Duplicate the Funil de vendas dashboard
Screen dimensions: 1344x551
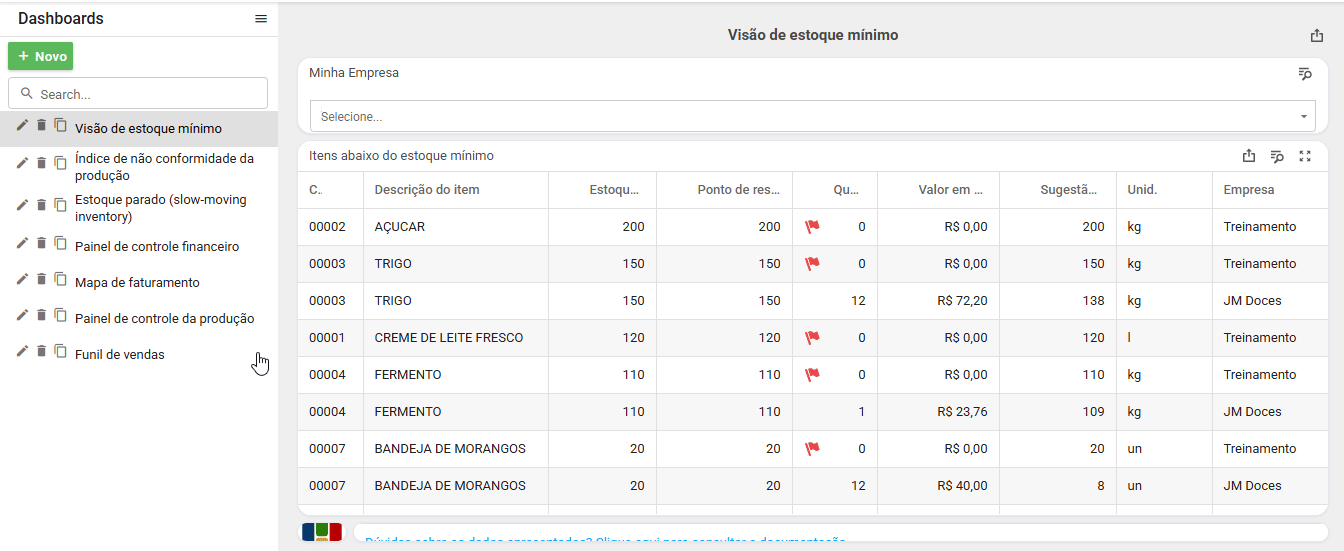point(60,351)
